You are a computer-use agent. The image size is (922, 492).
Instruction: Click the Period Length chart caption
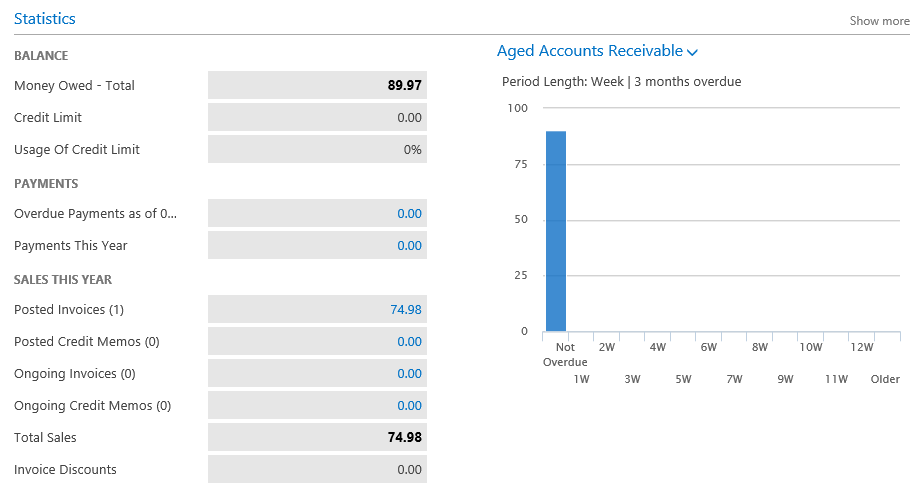coord(619,82)
